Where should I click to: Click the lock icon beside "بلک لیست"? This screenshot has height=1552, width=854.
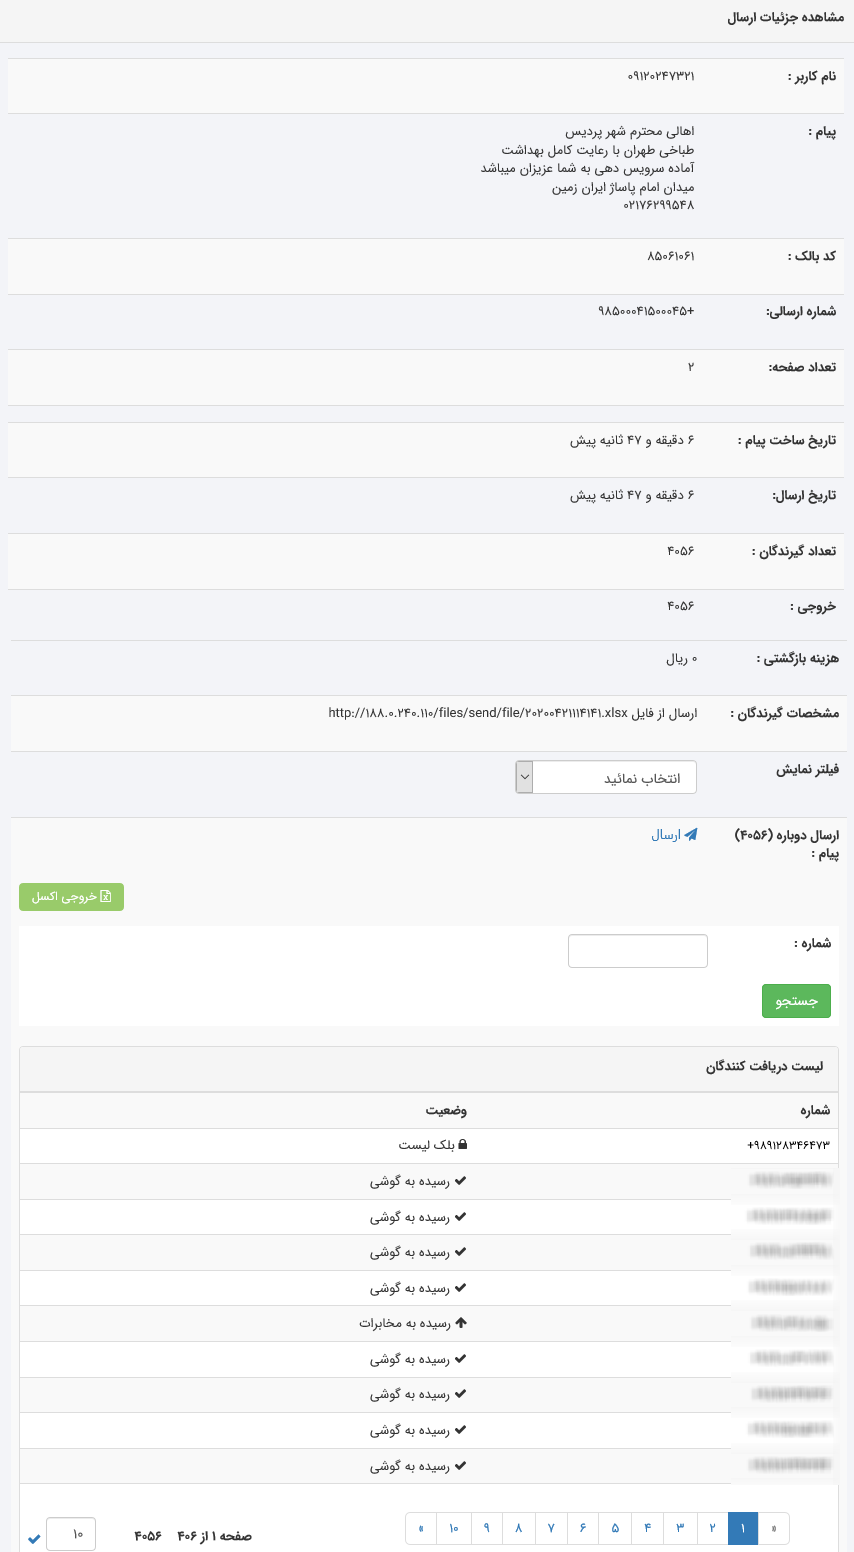coord(463,1145)
